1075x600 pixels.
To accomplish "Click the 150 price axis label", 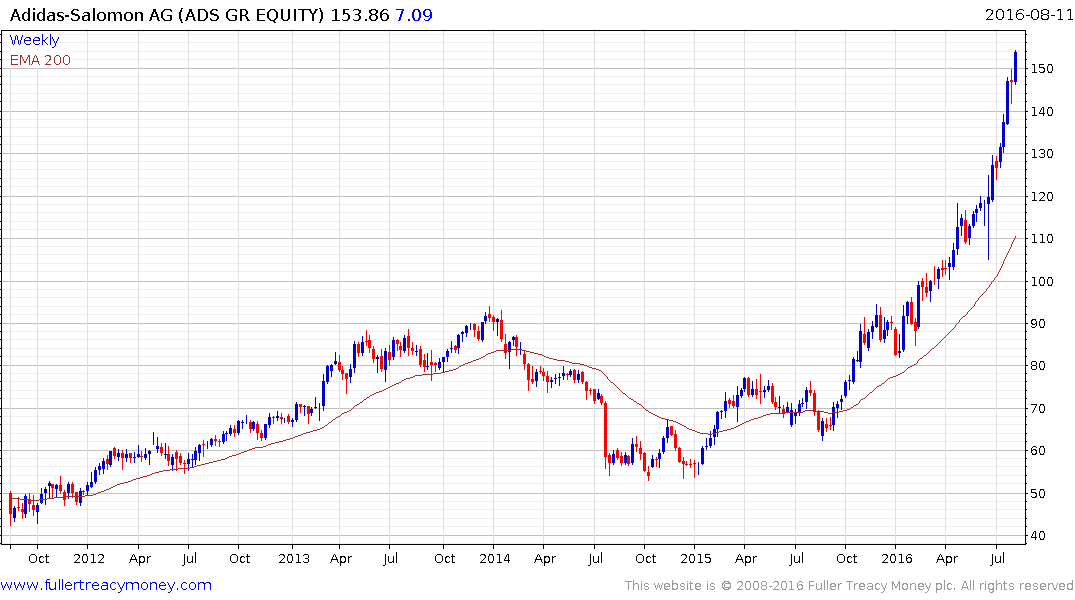I will 1042,69.
